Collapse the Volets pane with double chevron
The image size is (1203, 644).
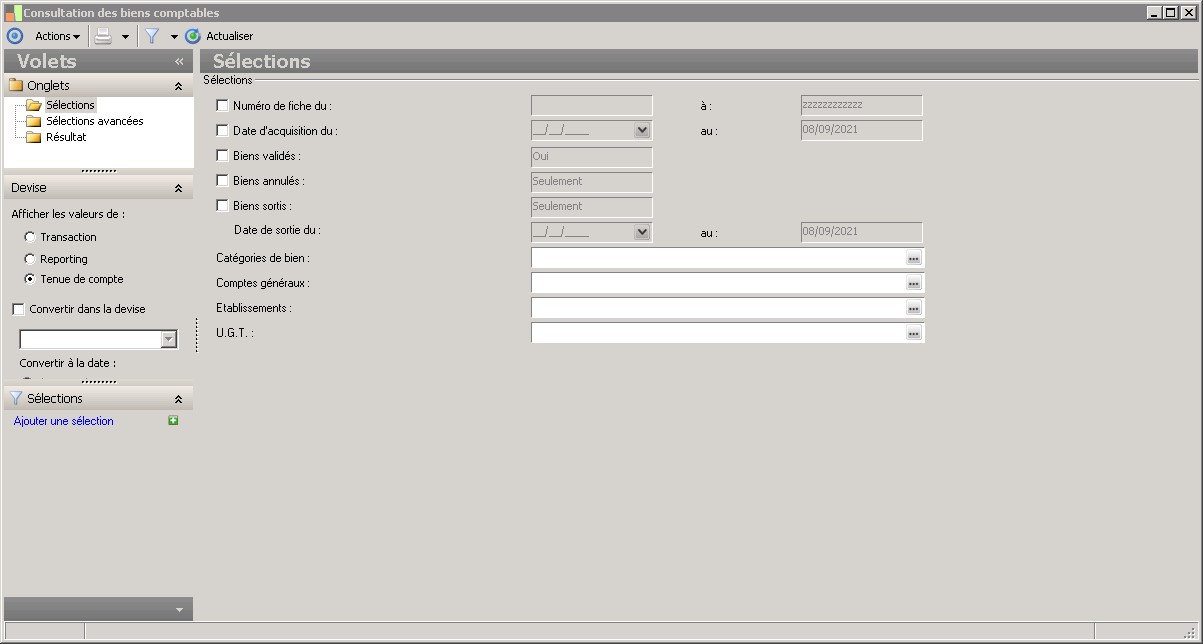(x=179, y=61)
